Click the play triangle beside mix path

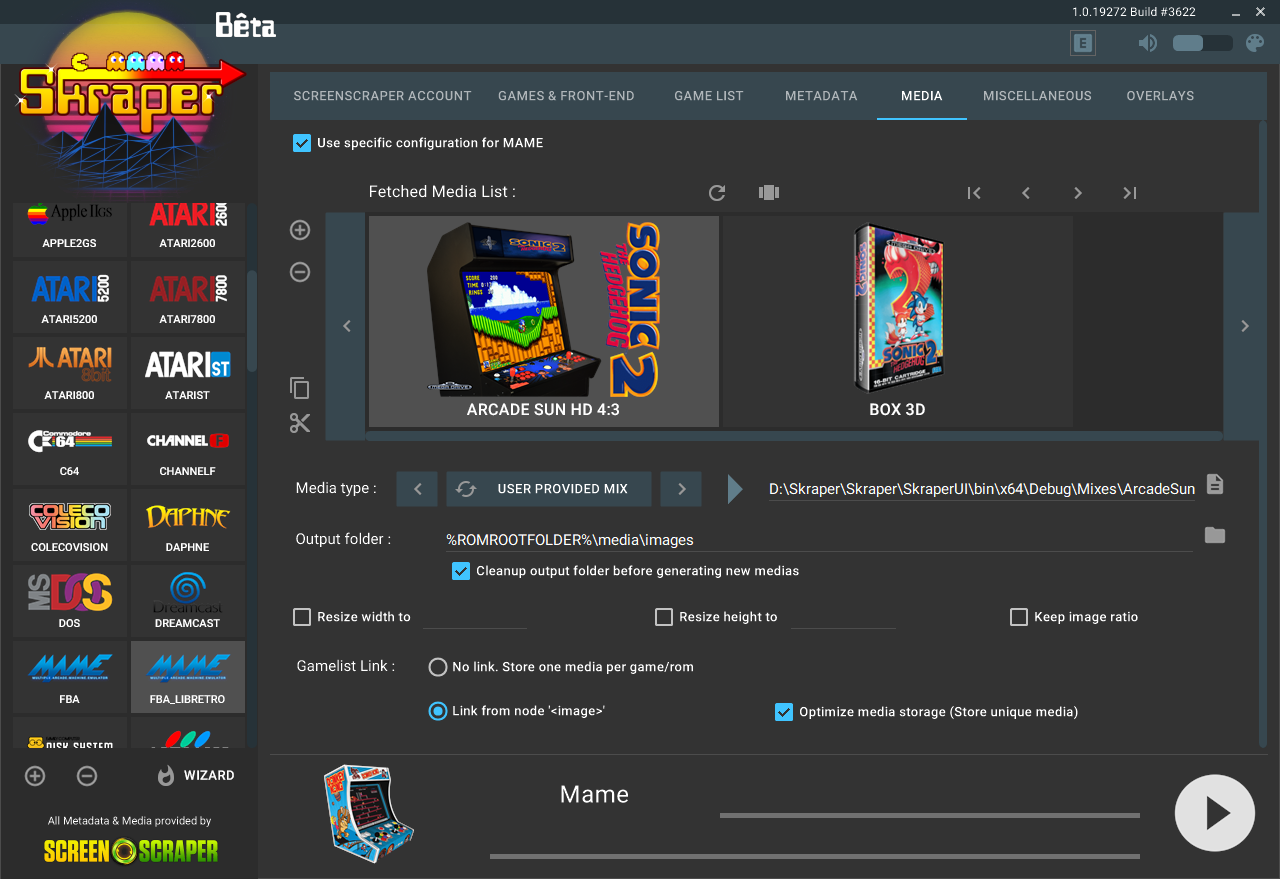pyautogui.click(x=736, y=489)
